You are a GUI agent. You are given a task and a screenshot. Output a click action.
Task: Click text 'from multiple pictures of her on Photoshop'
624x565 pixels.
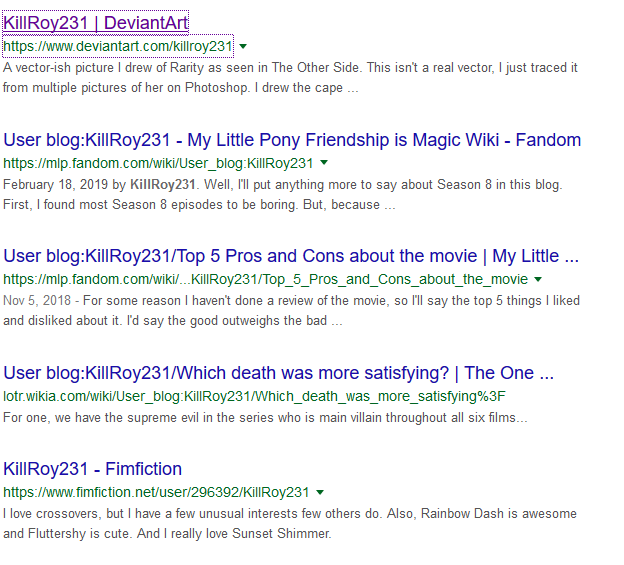click(127, 88)
